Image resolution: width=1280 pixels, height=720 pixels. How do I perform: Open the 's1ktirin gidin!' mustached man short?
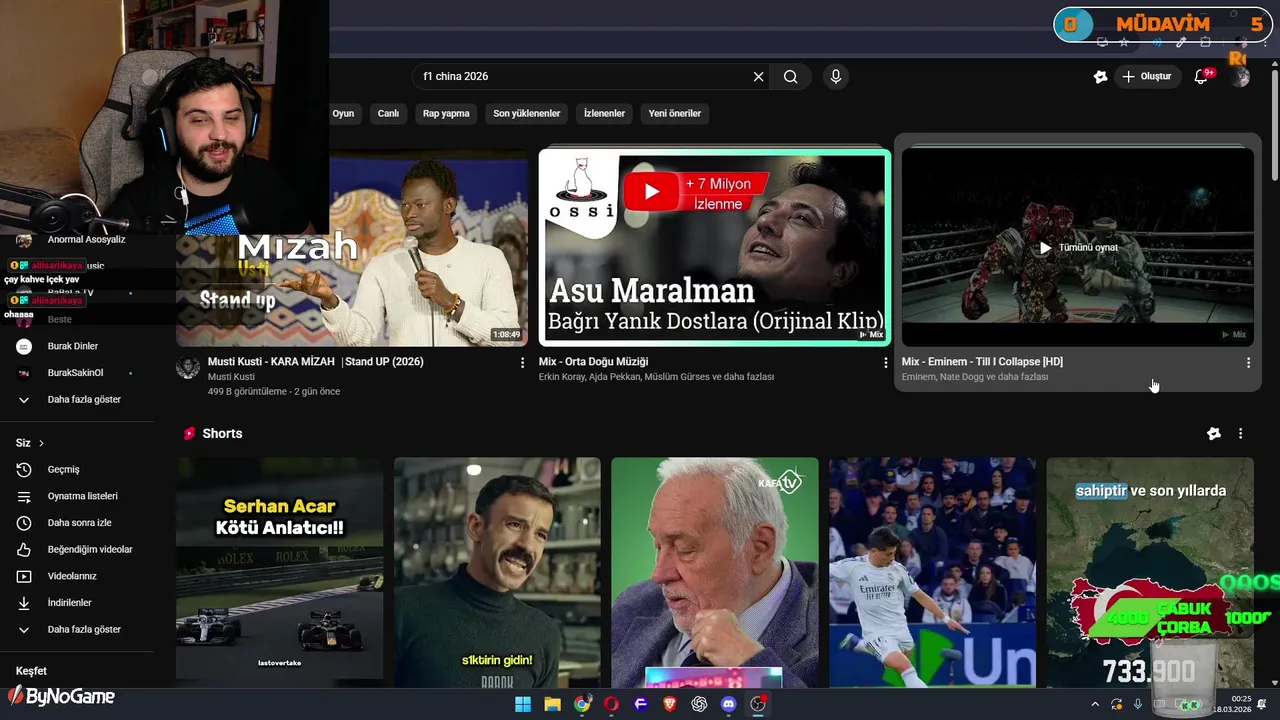point(497,572)
